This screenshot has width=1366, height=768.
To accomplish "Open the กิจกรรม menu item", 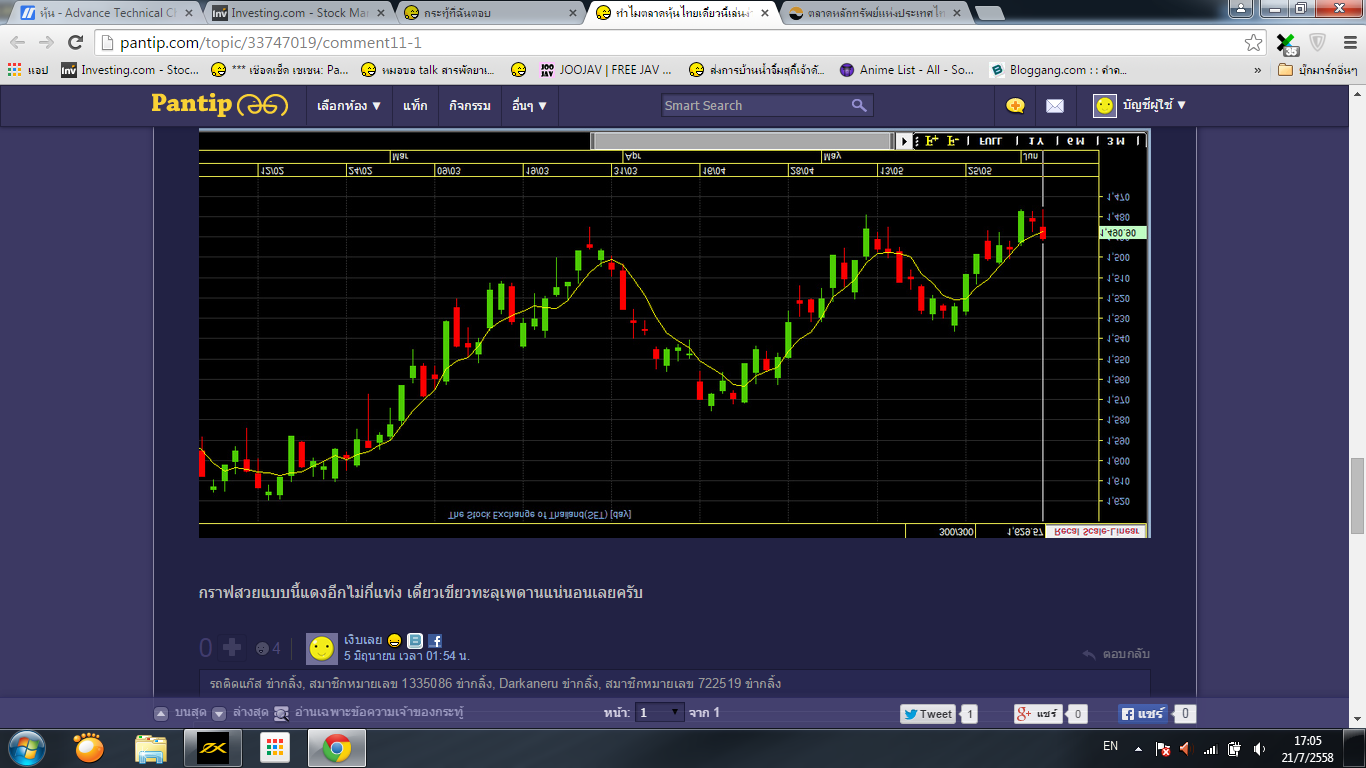I will [x=470, y=105].
